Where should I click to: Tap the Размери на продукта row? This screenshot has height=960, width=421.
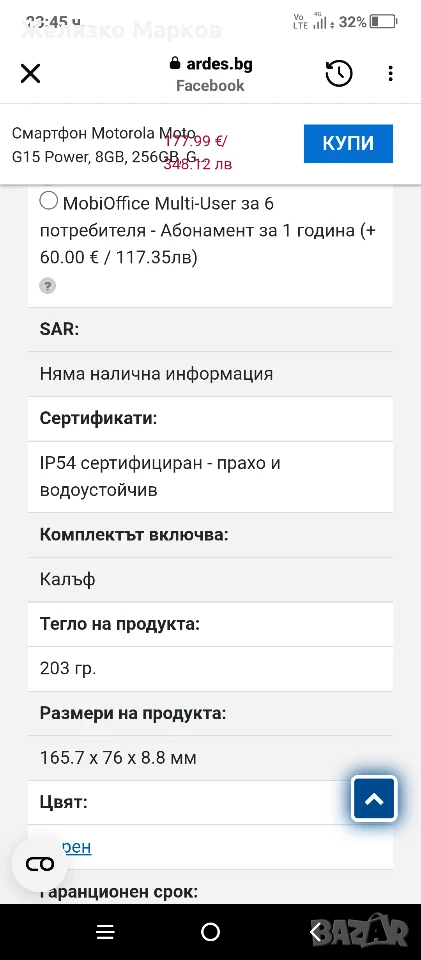pyautogui.click(x=210, y=714)
